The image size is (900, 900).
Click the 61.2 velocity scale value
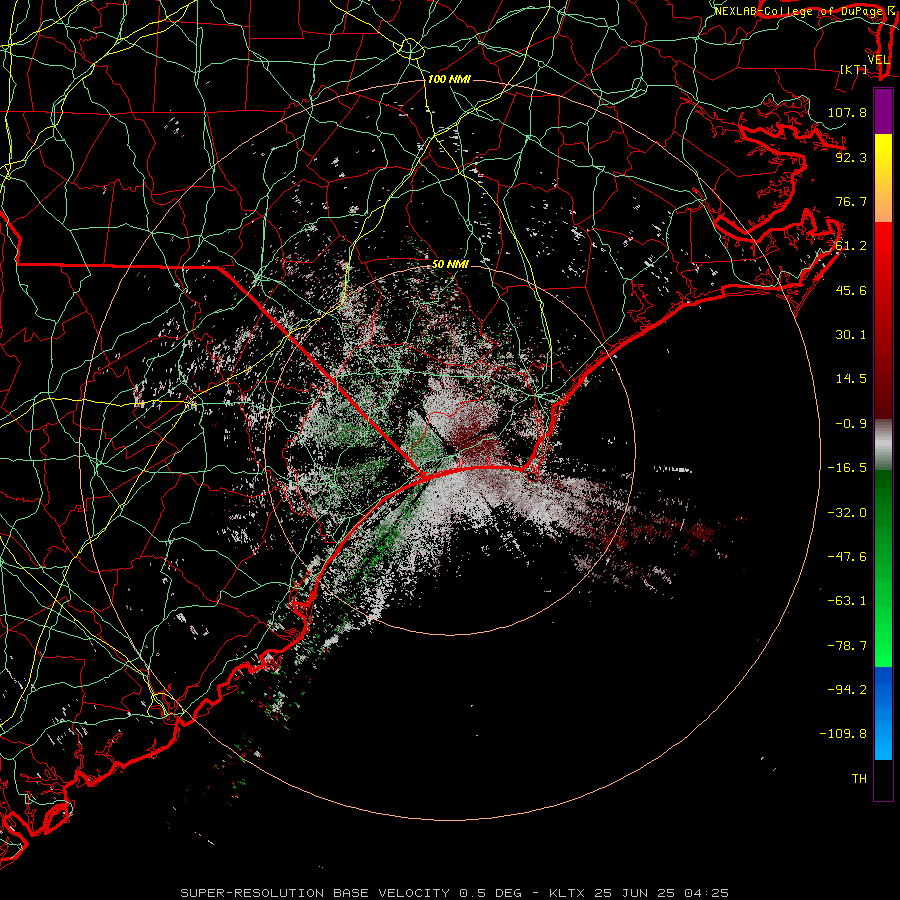[851, 246]
